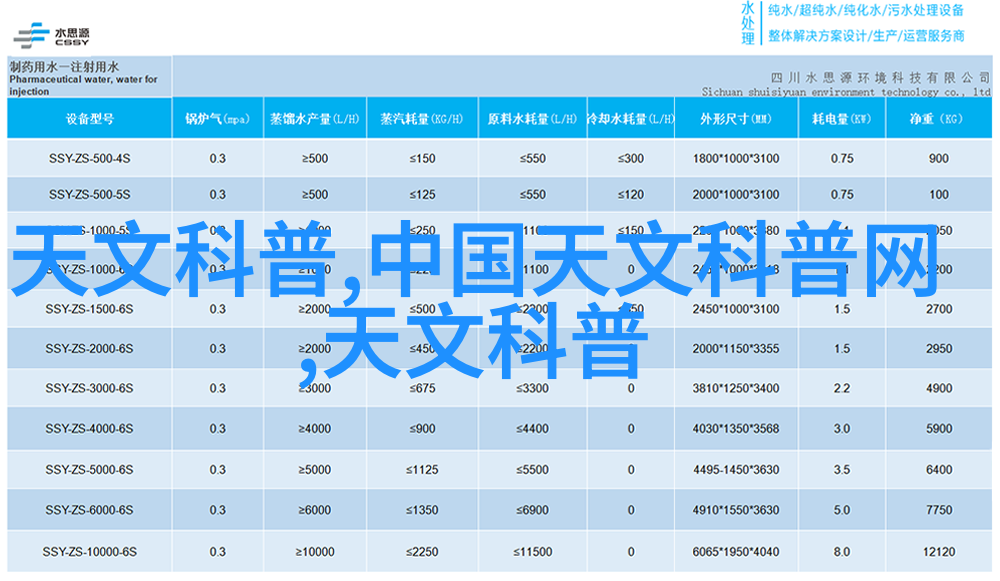The image size is (1000, 581).
Task: Select the 设备型号 column header
Action: pos(89,119)
